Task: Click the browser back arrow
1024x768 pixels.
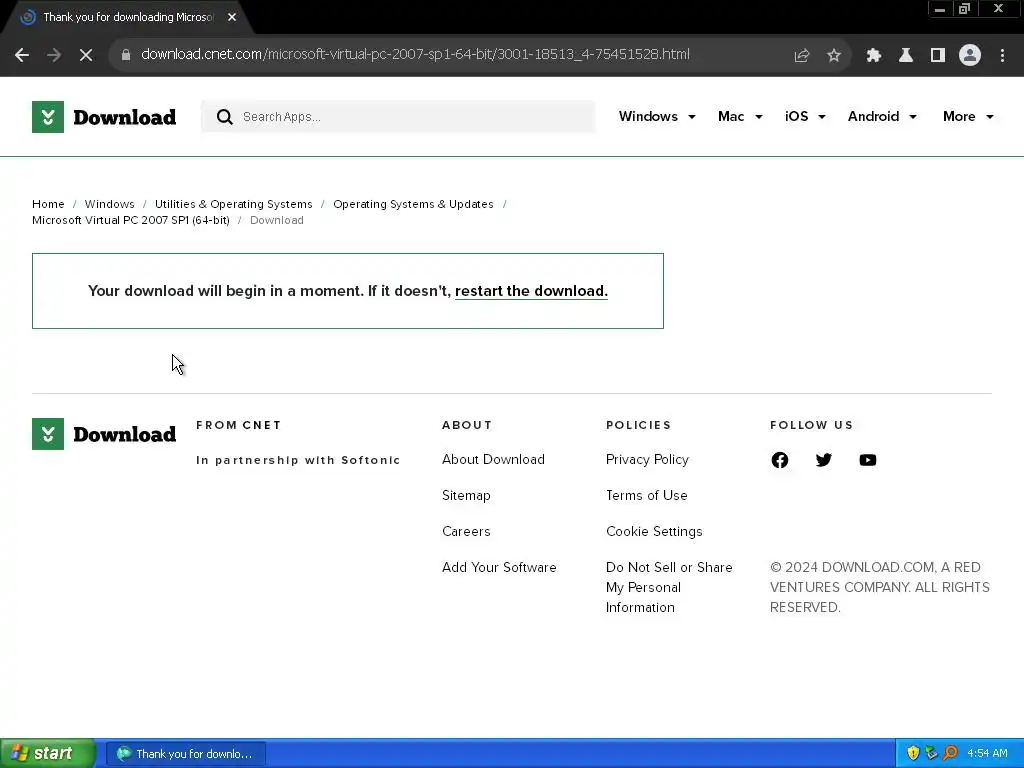Action: coord(22,56)
